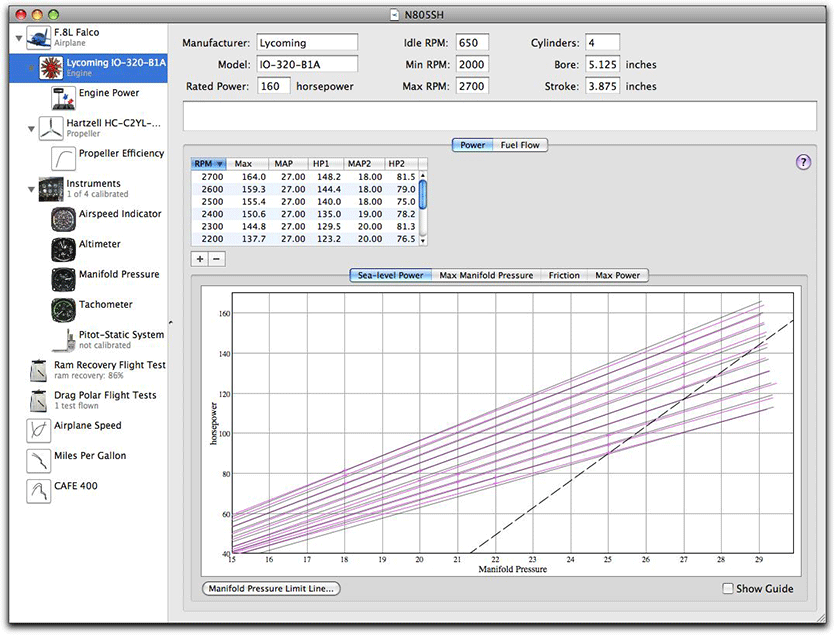Enable the Show Guide checkbox
This screenshot has width=835, height=635.
point(727,589)
